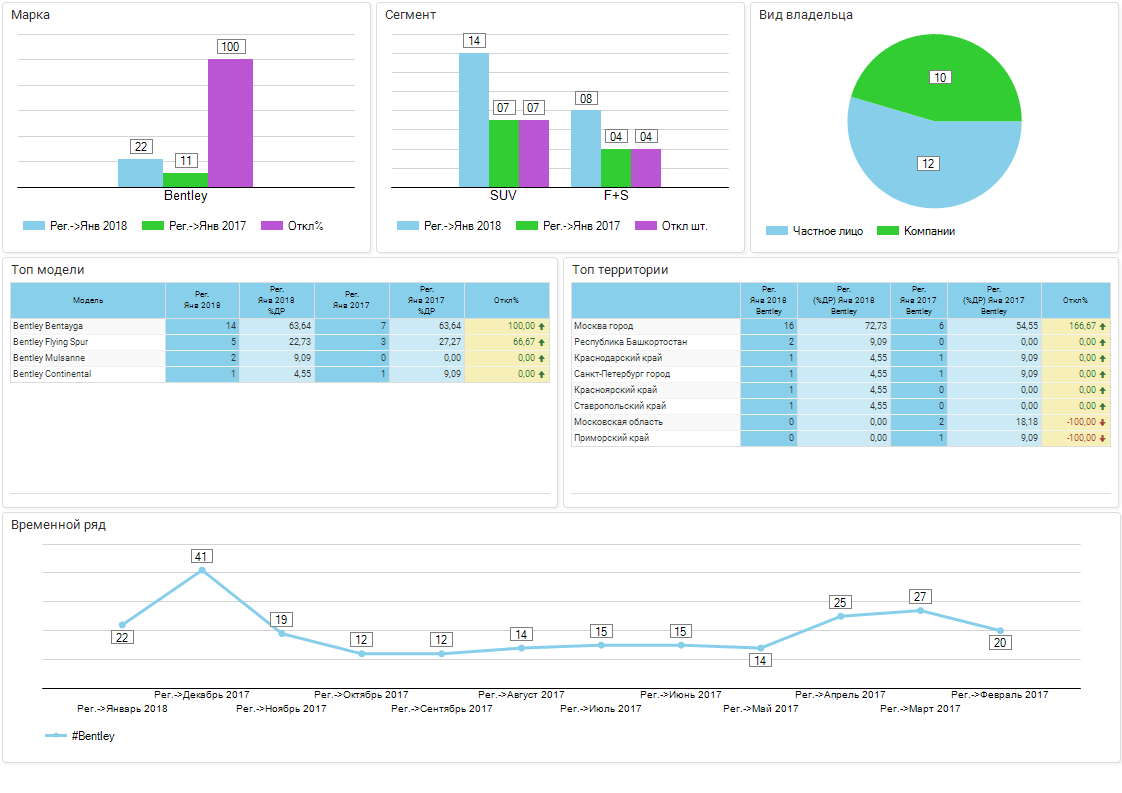Click the green Компании legend swatch
Viewport: 1122px width, 793px height.
(x=888, y=230)
